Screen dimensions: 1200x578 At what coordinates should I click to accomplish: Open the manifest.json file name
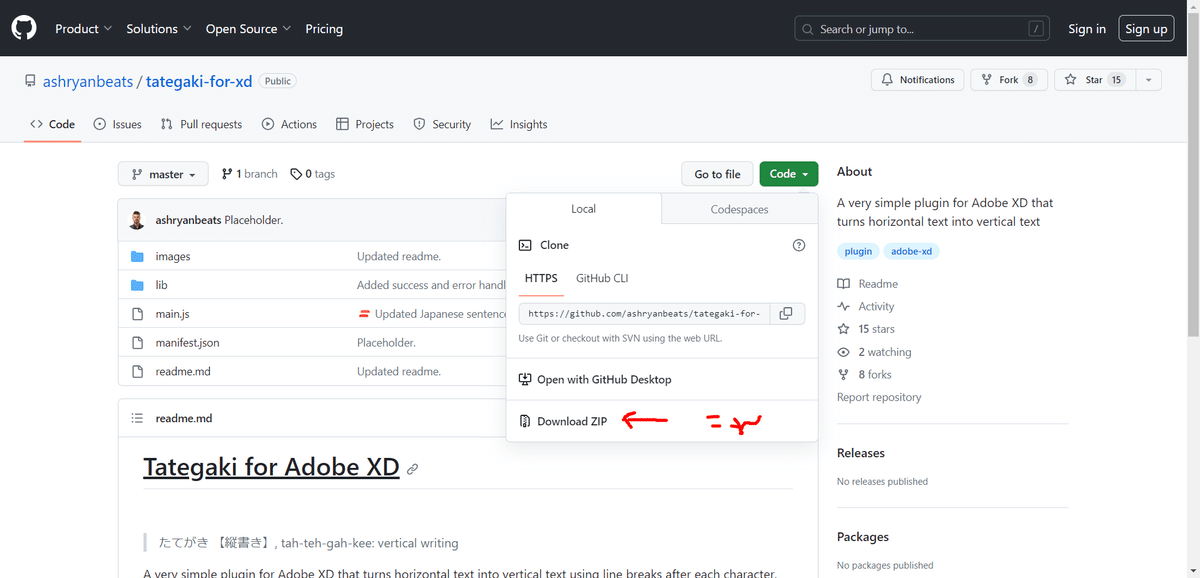187,343
